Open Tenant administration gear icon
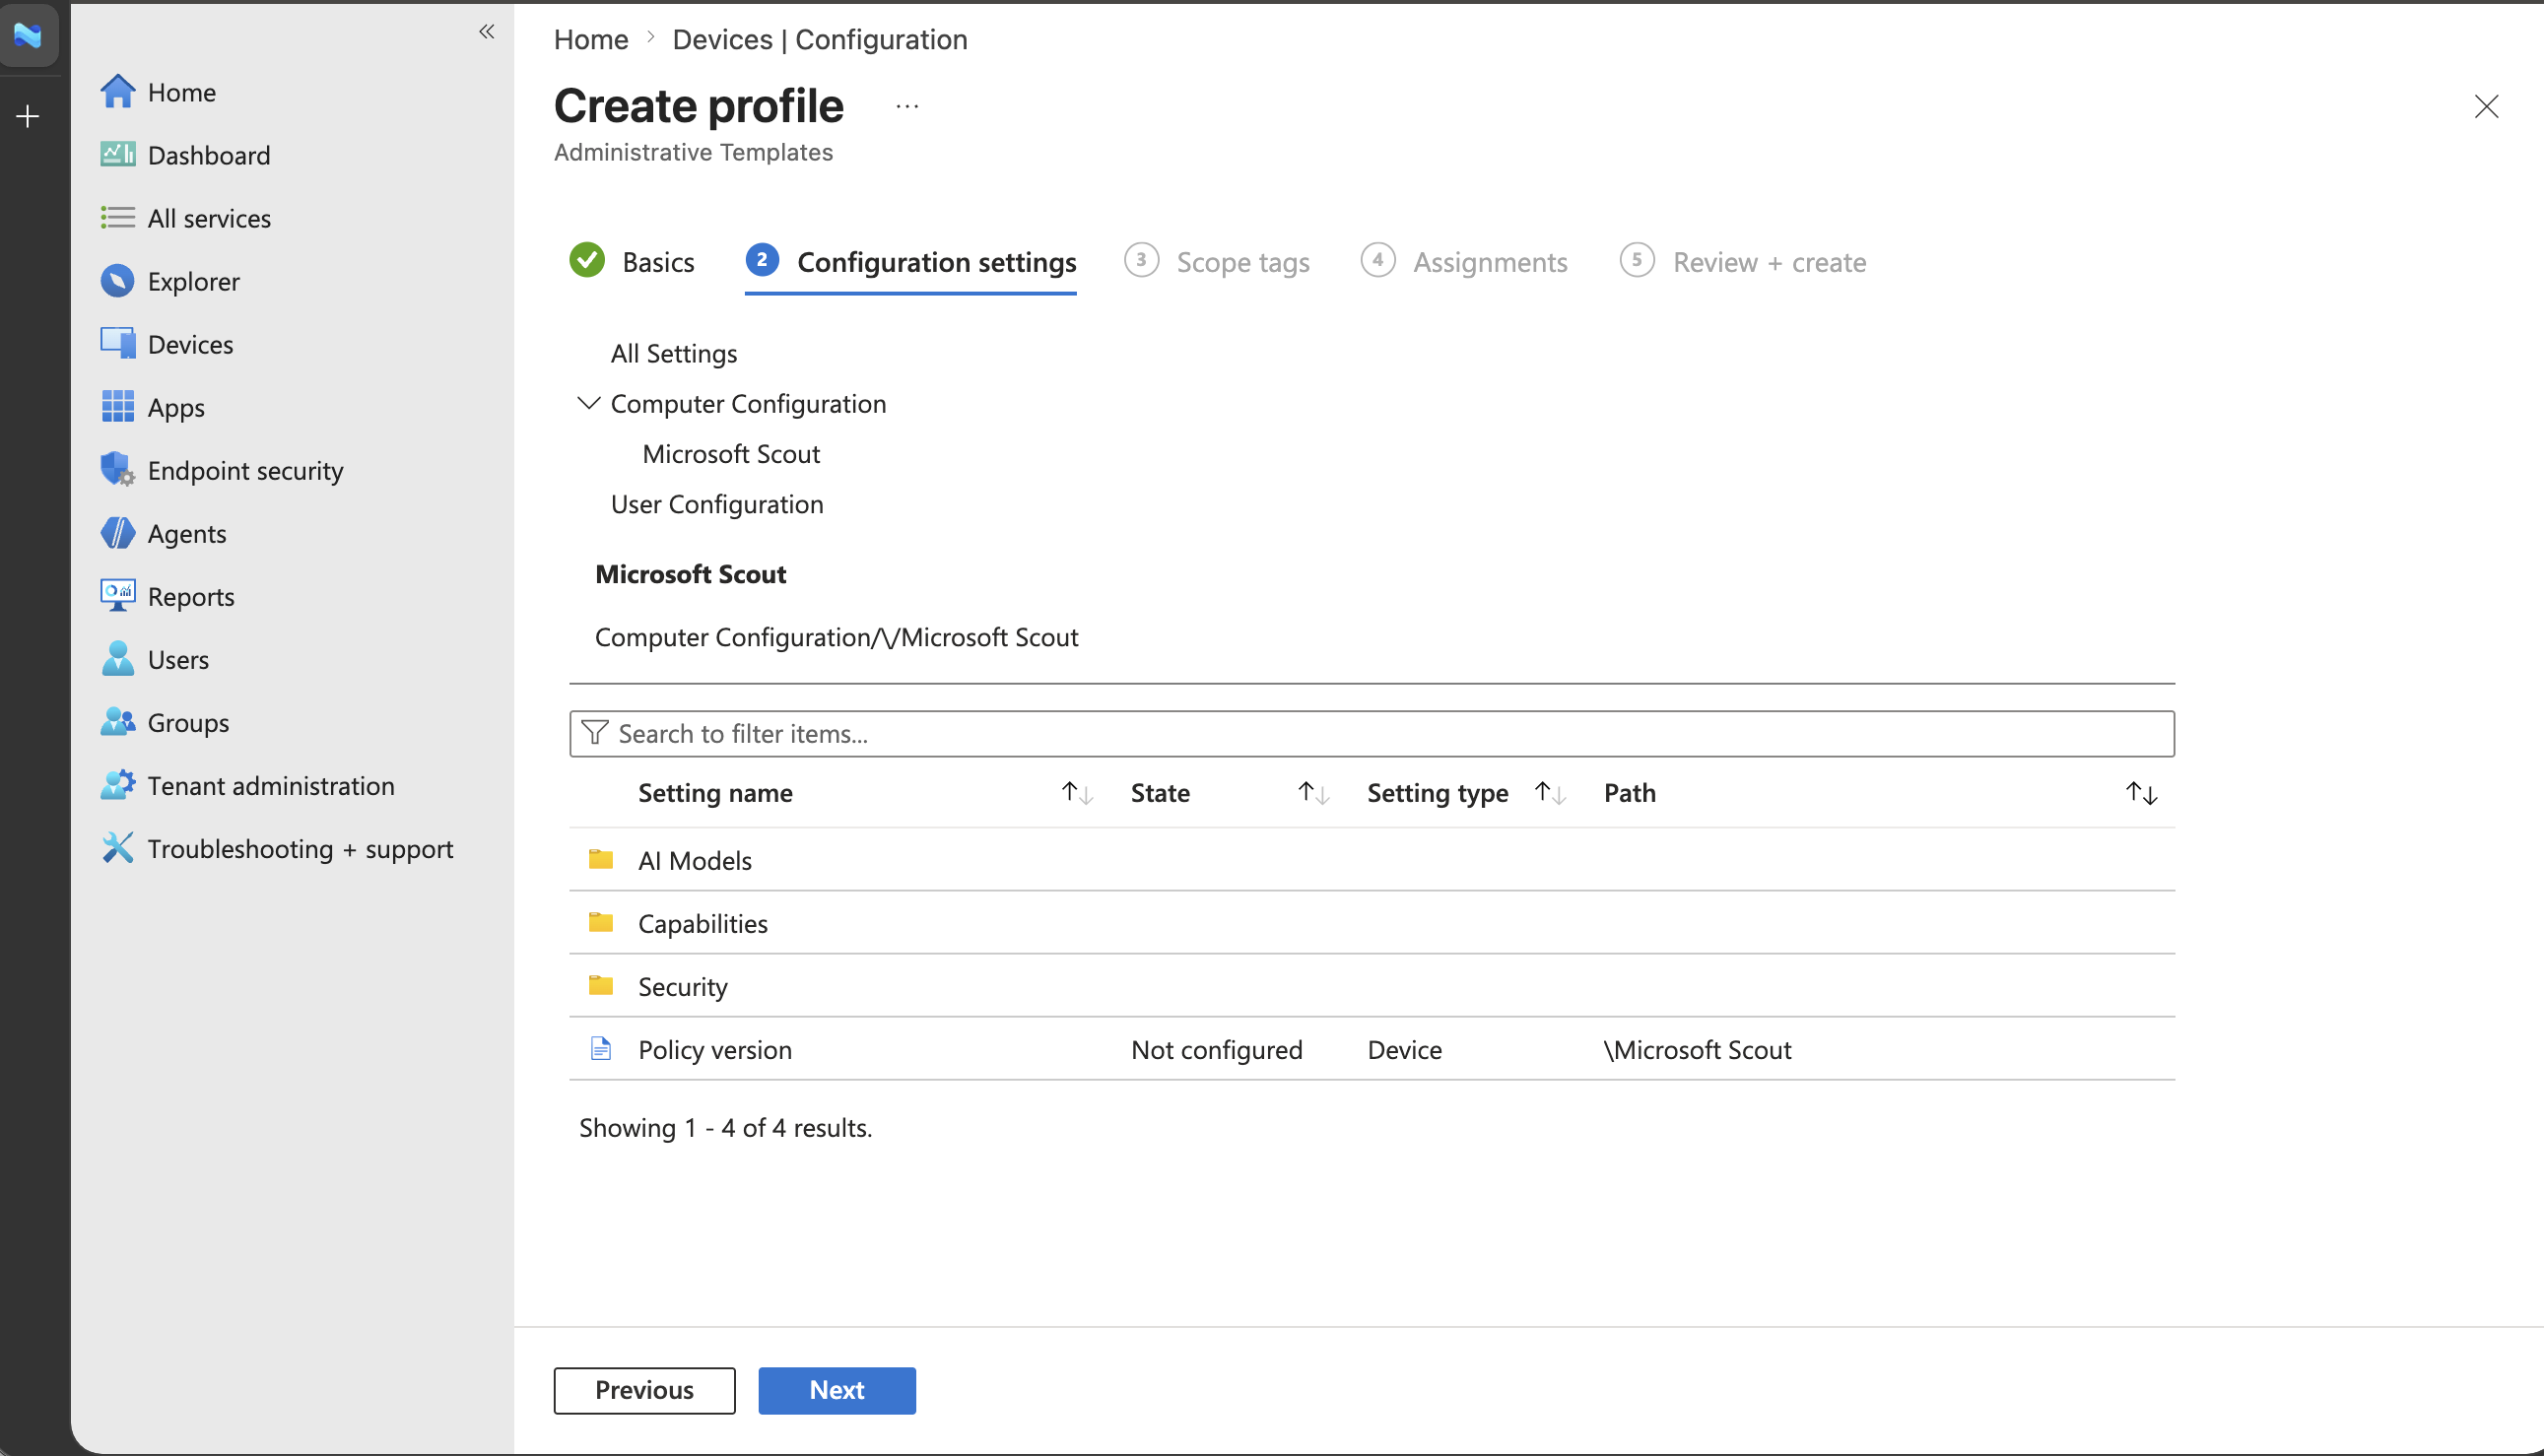The height and width of the screenshot is (1456, 2544). click(x=117, y=785)
